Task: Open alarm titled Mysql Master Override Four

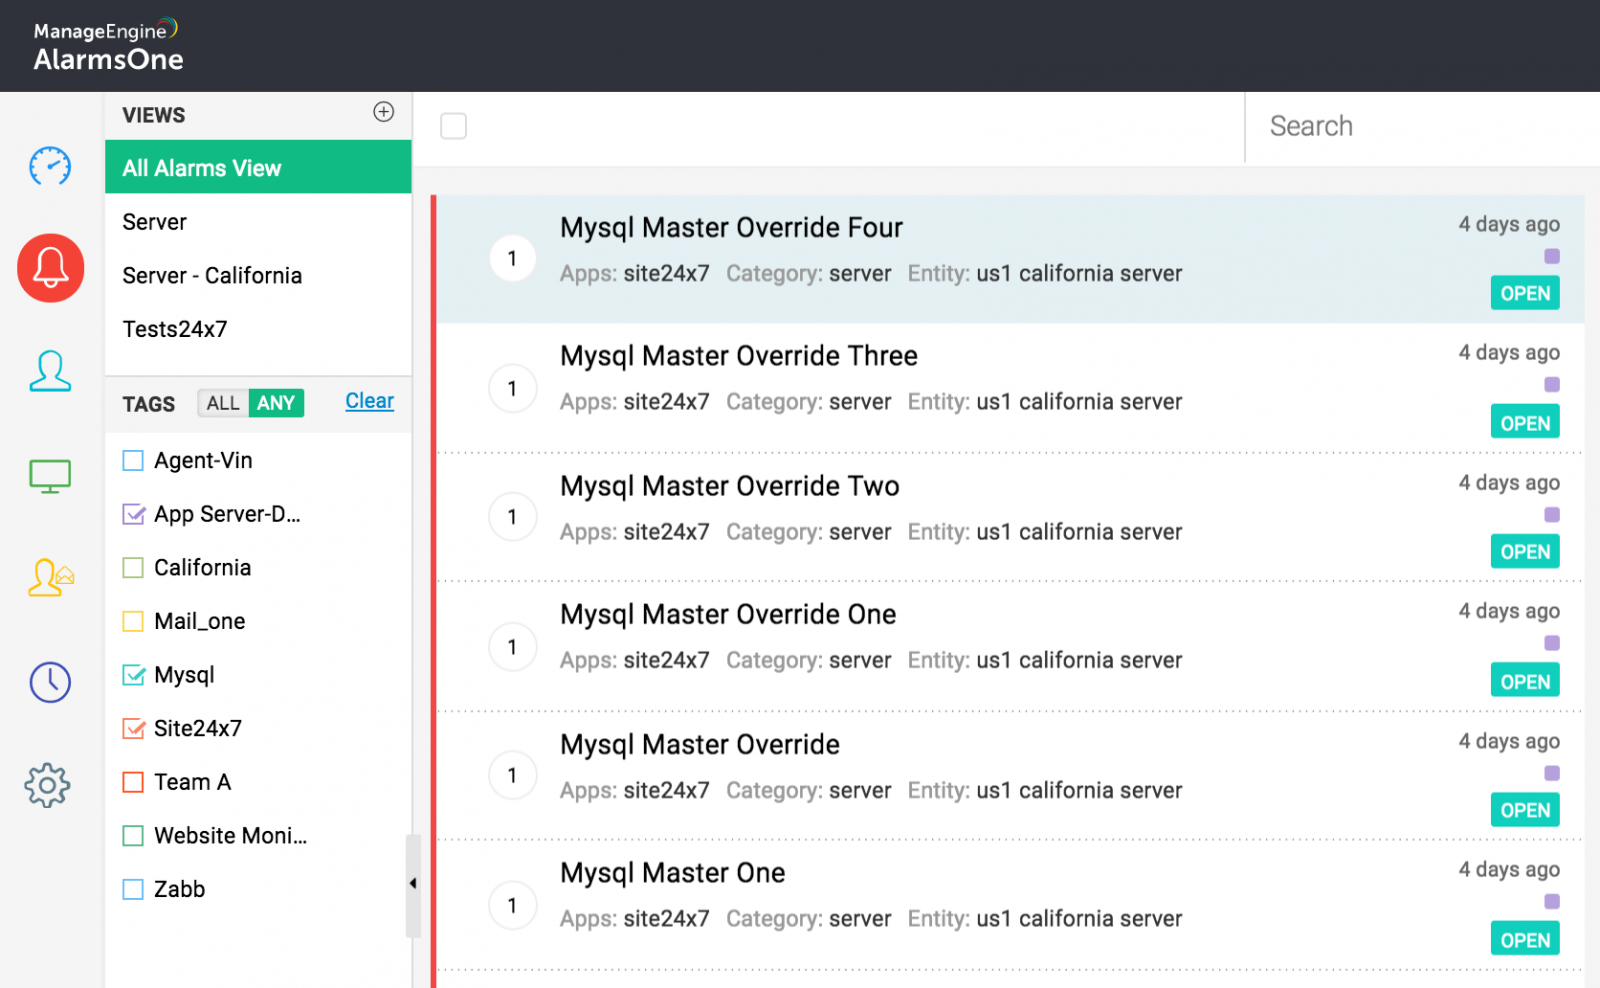Action: (731, 228)
